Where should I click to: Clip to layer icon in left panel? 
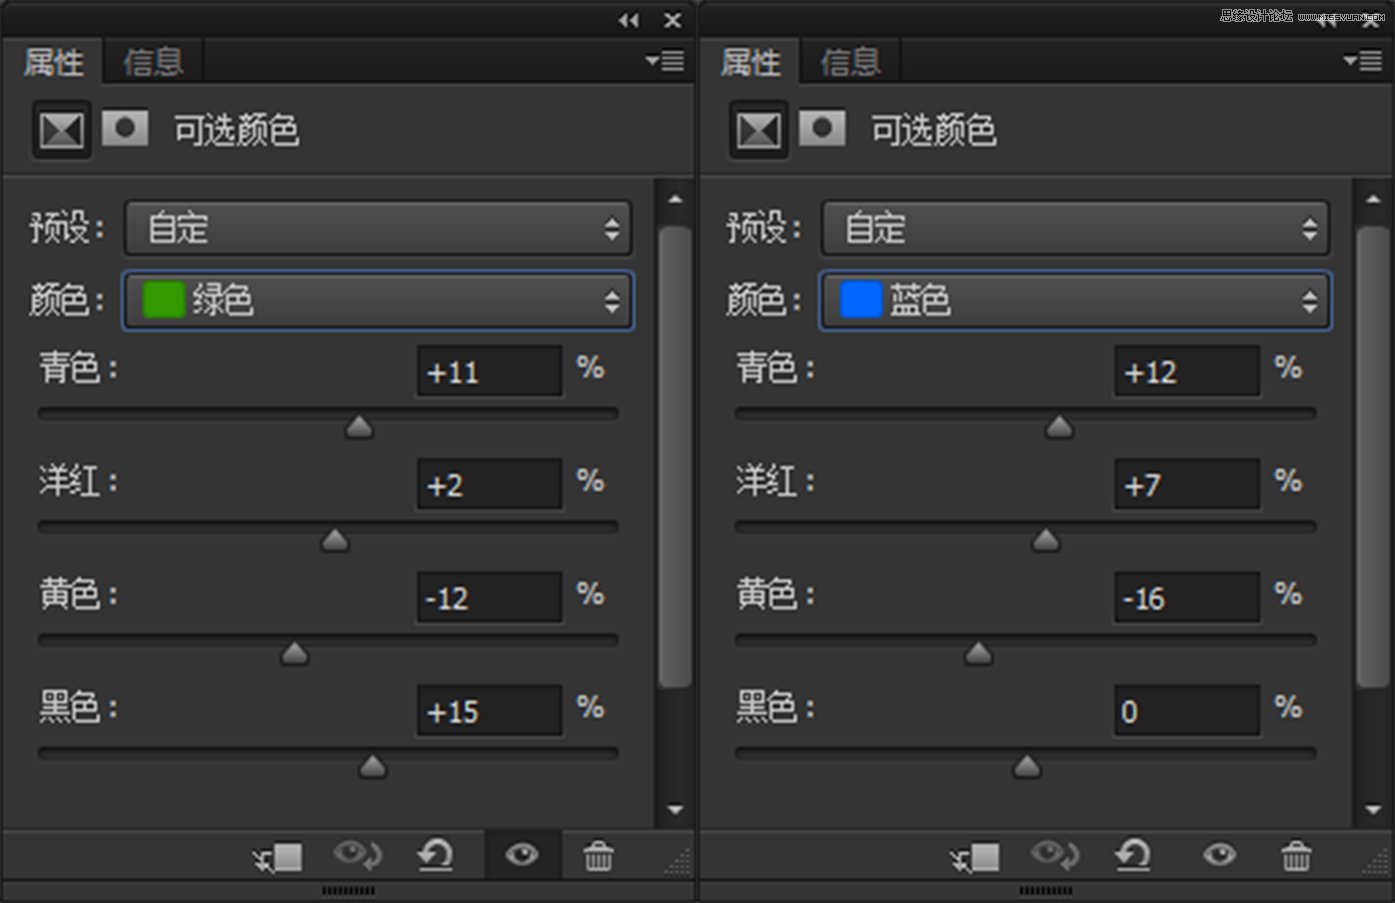pos(278,857)
